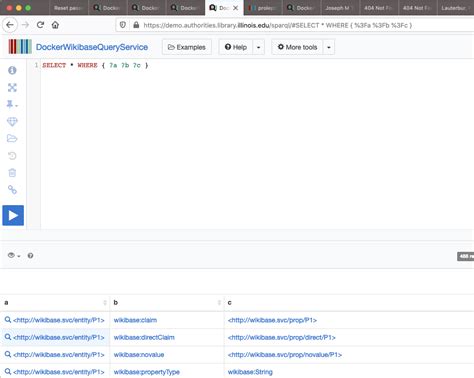Click the wikibase:directClaim link
This screenshot has width=474, height=378.
tap(144, 337)
